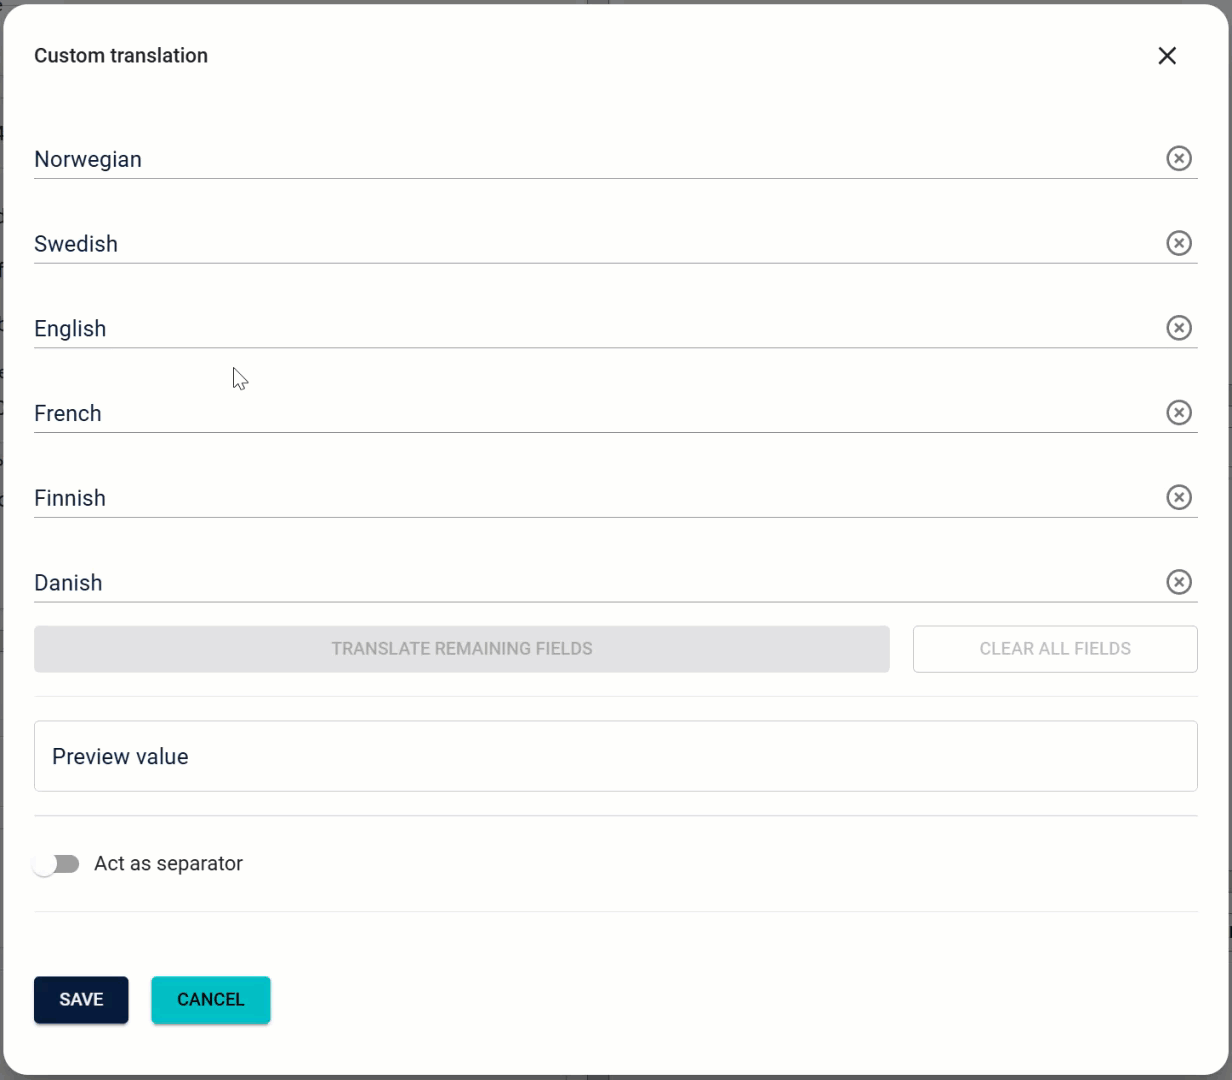Image resolution: width=1232 pixels, height=1080 pixels.
Task: Clear the French translation field
Action: pos(1179,413)
